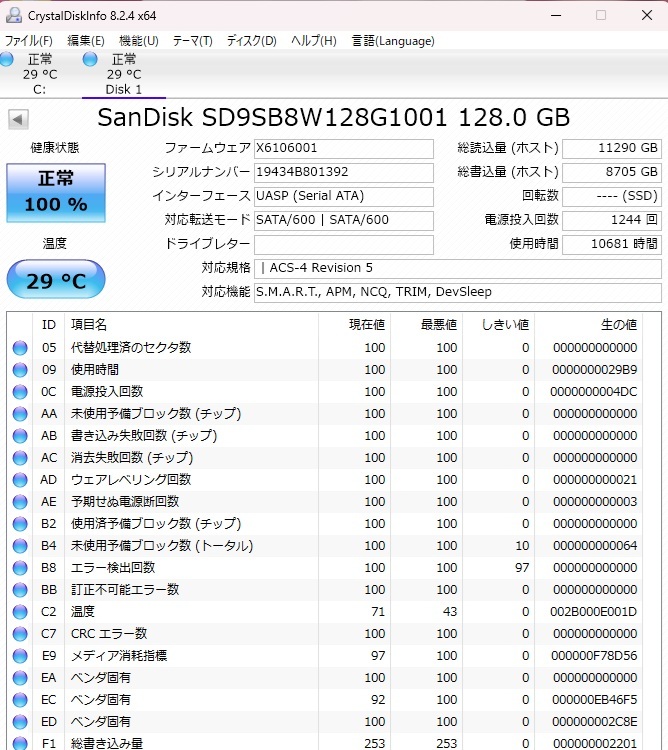Click the status icon for attribute AB
This screenshot has width=668, height=750.
click(20, 436)
